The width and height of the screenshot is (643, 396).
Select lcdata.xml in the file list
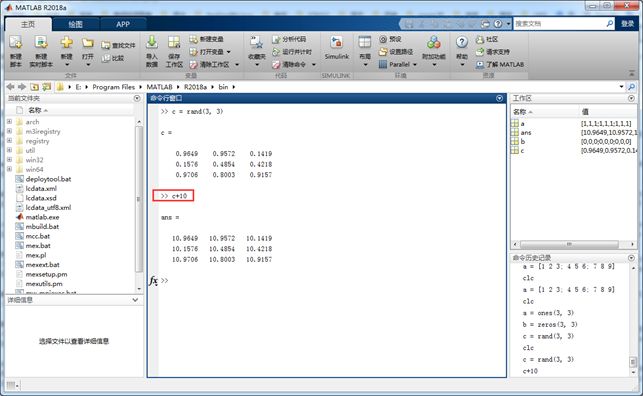(41, 189)
